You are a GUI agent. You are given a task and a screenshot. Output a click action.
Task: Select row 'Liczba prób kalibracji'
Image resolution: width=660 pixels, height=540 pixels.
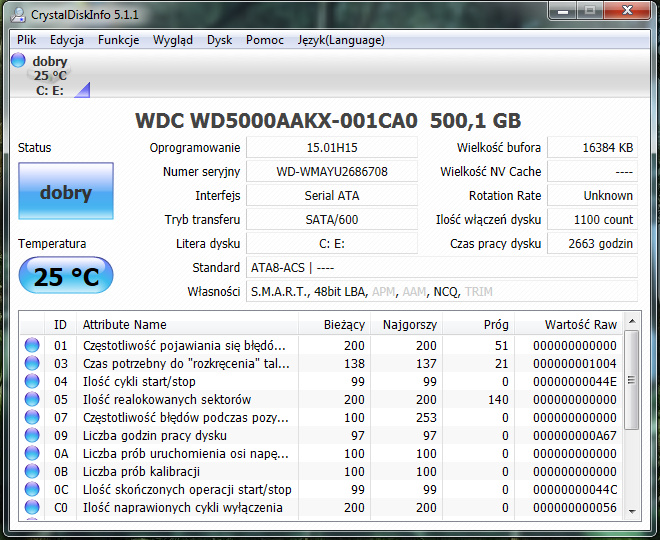point(321,471)
